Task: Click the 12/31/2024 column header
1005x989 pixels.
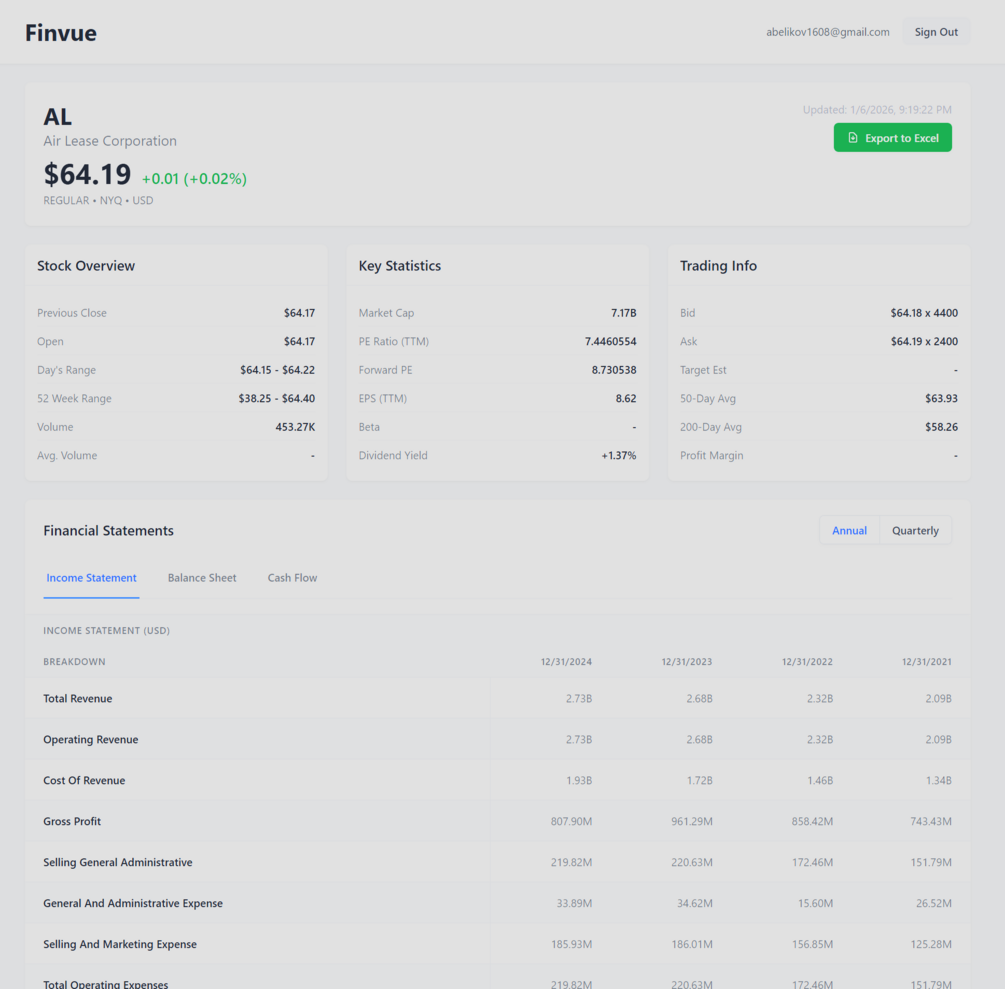Action: pos(566,662)
